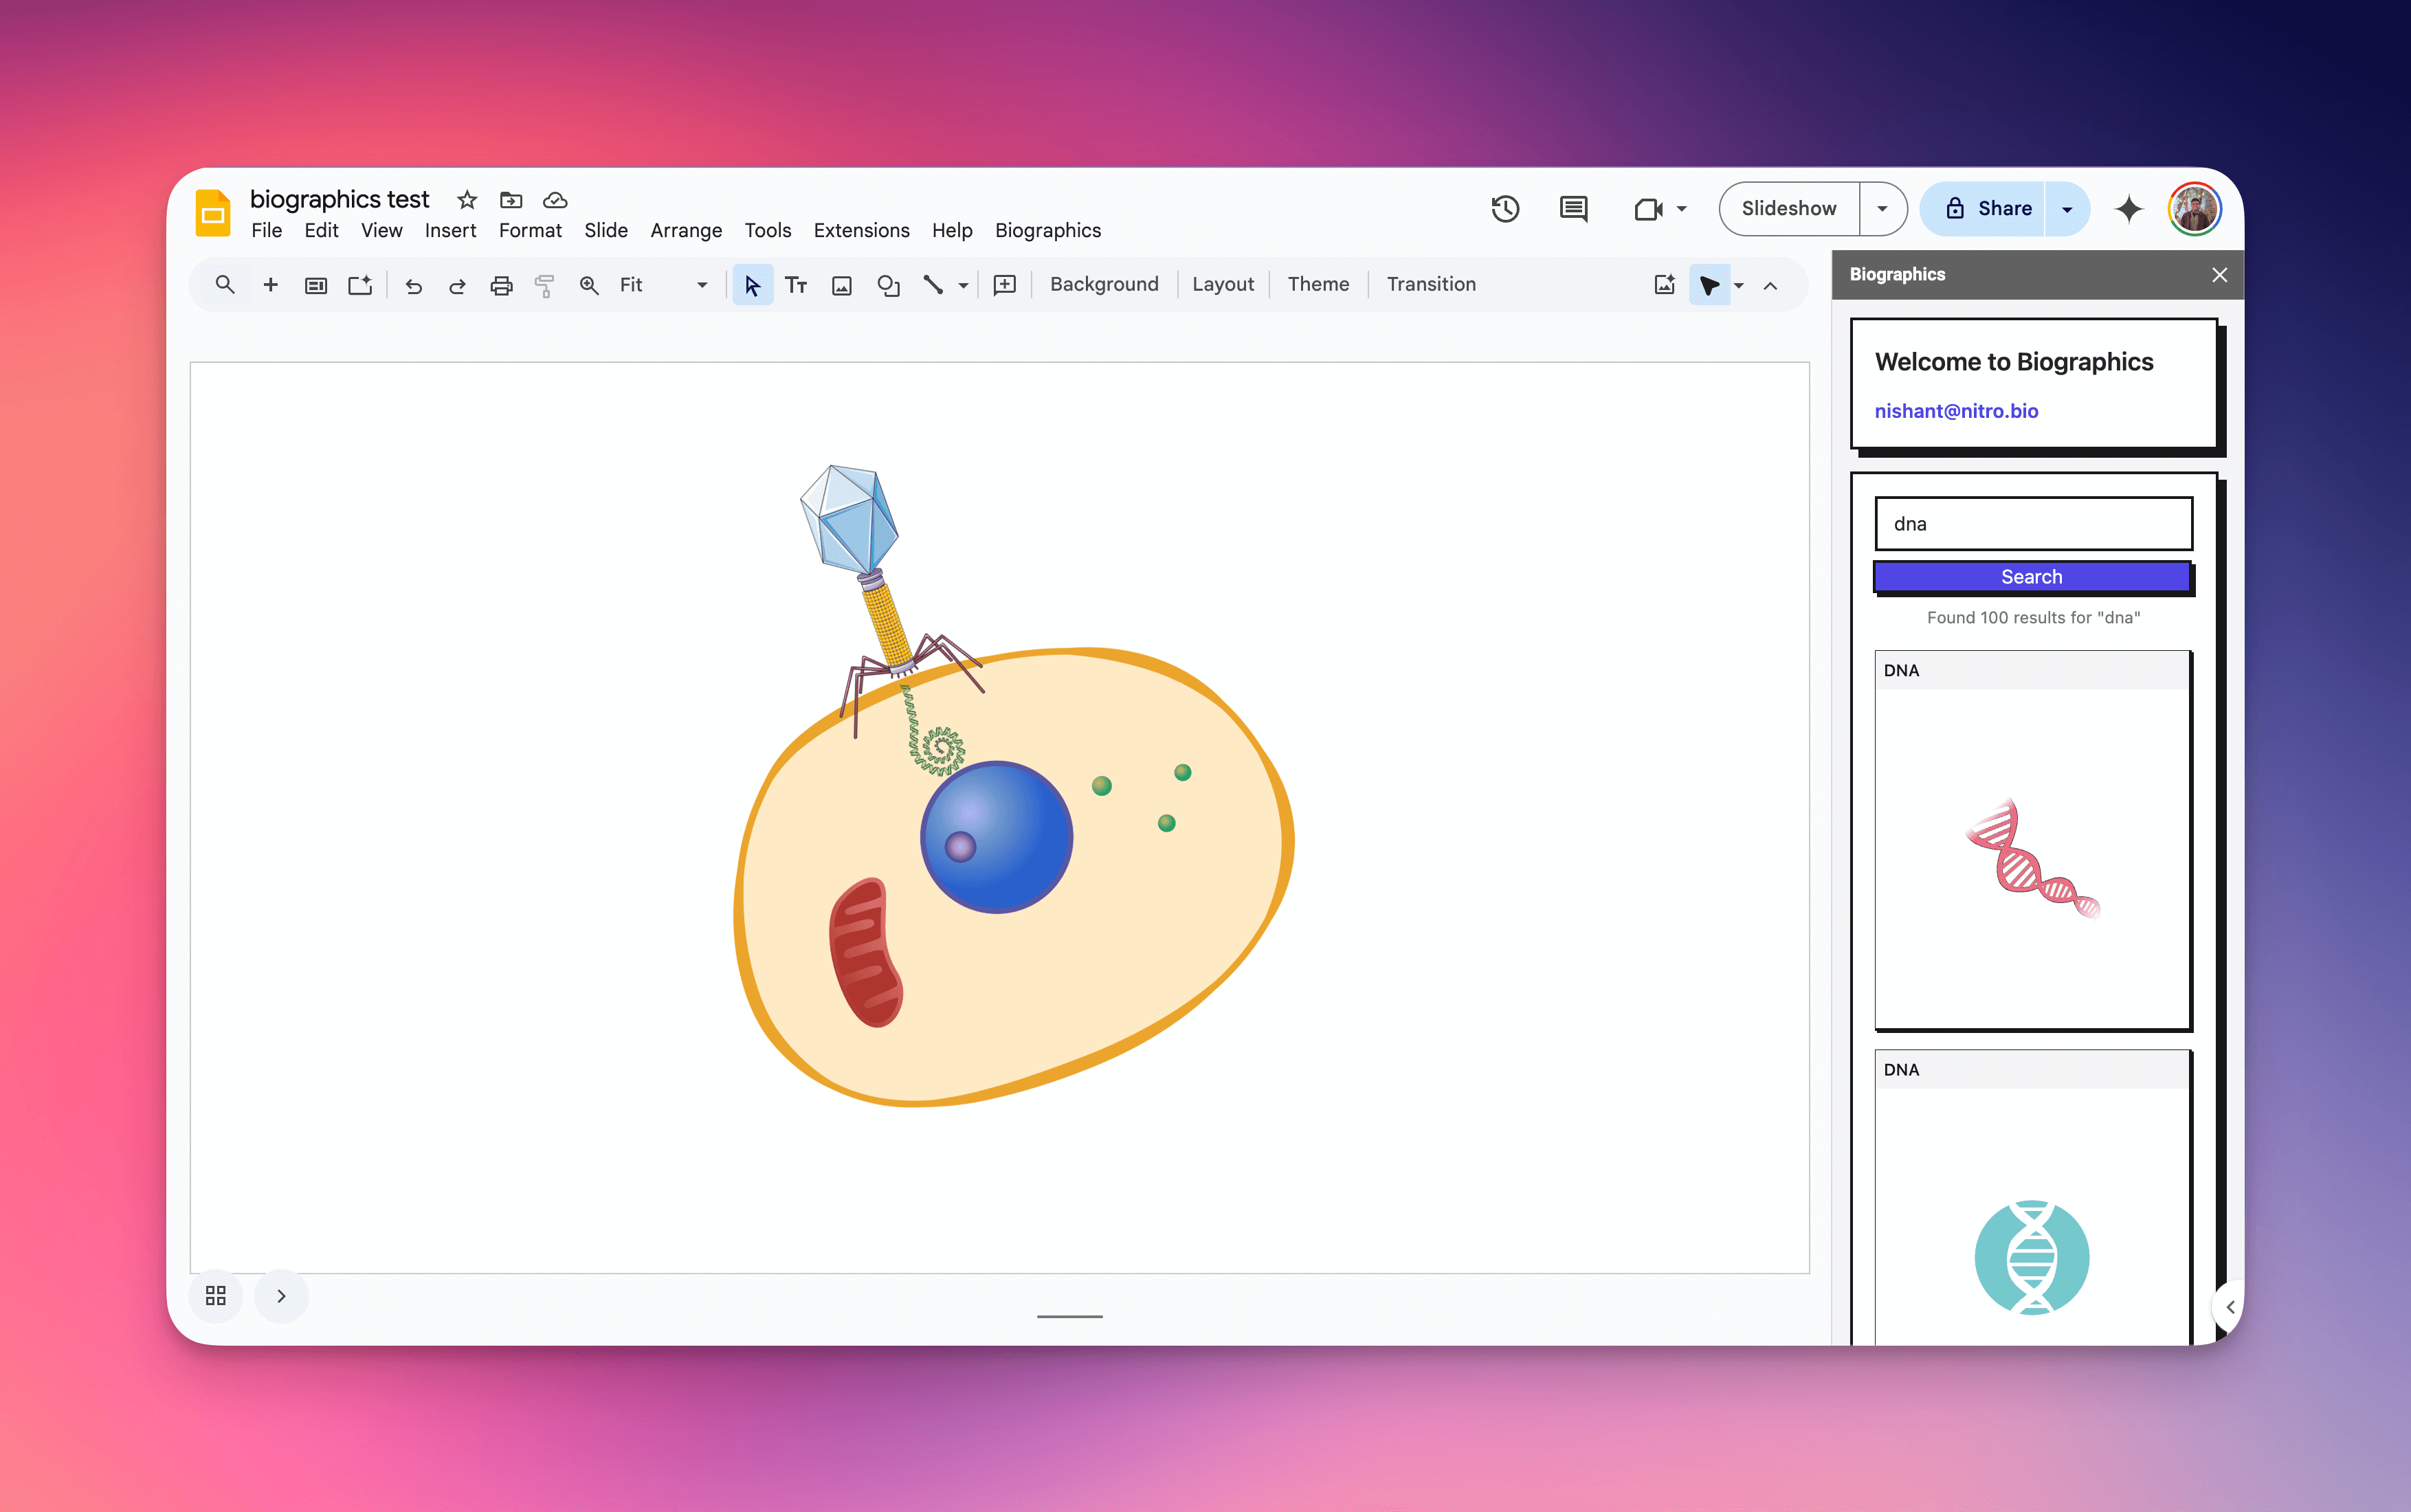Viewport: 2411px width, 1512px height.
Task: Click the undo icon
Action: (413, 285)
